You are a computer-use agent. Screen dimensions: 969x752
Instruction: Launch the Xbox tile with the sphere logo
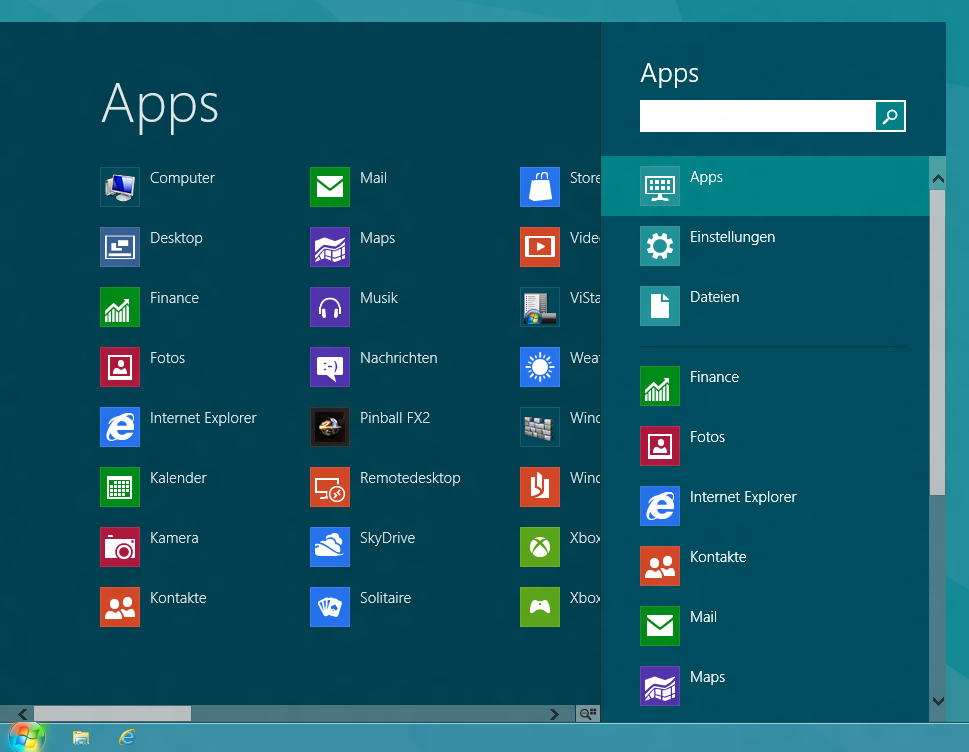pyautogui.click(x=560, y=546)
